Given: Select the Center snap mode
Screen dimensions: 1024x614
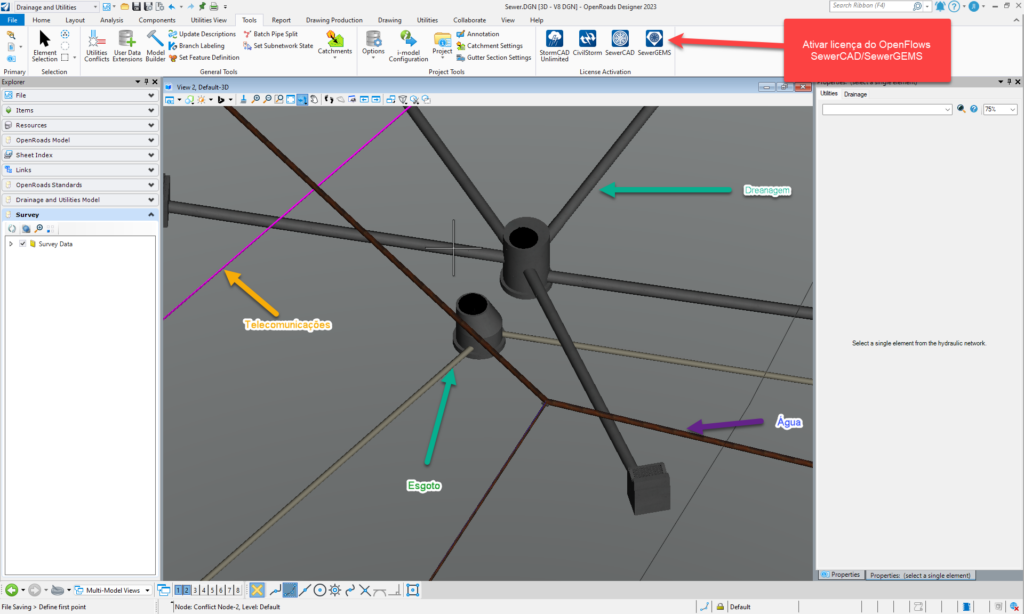Looking at the screenshot, I should pos(319,590).
